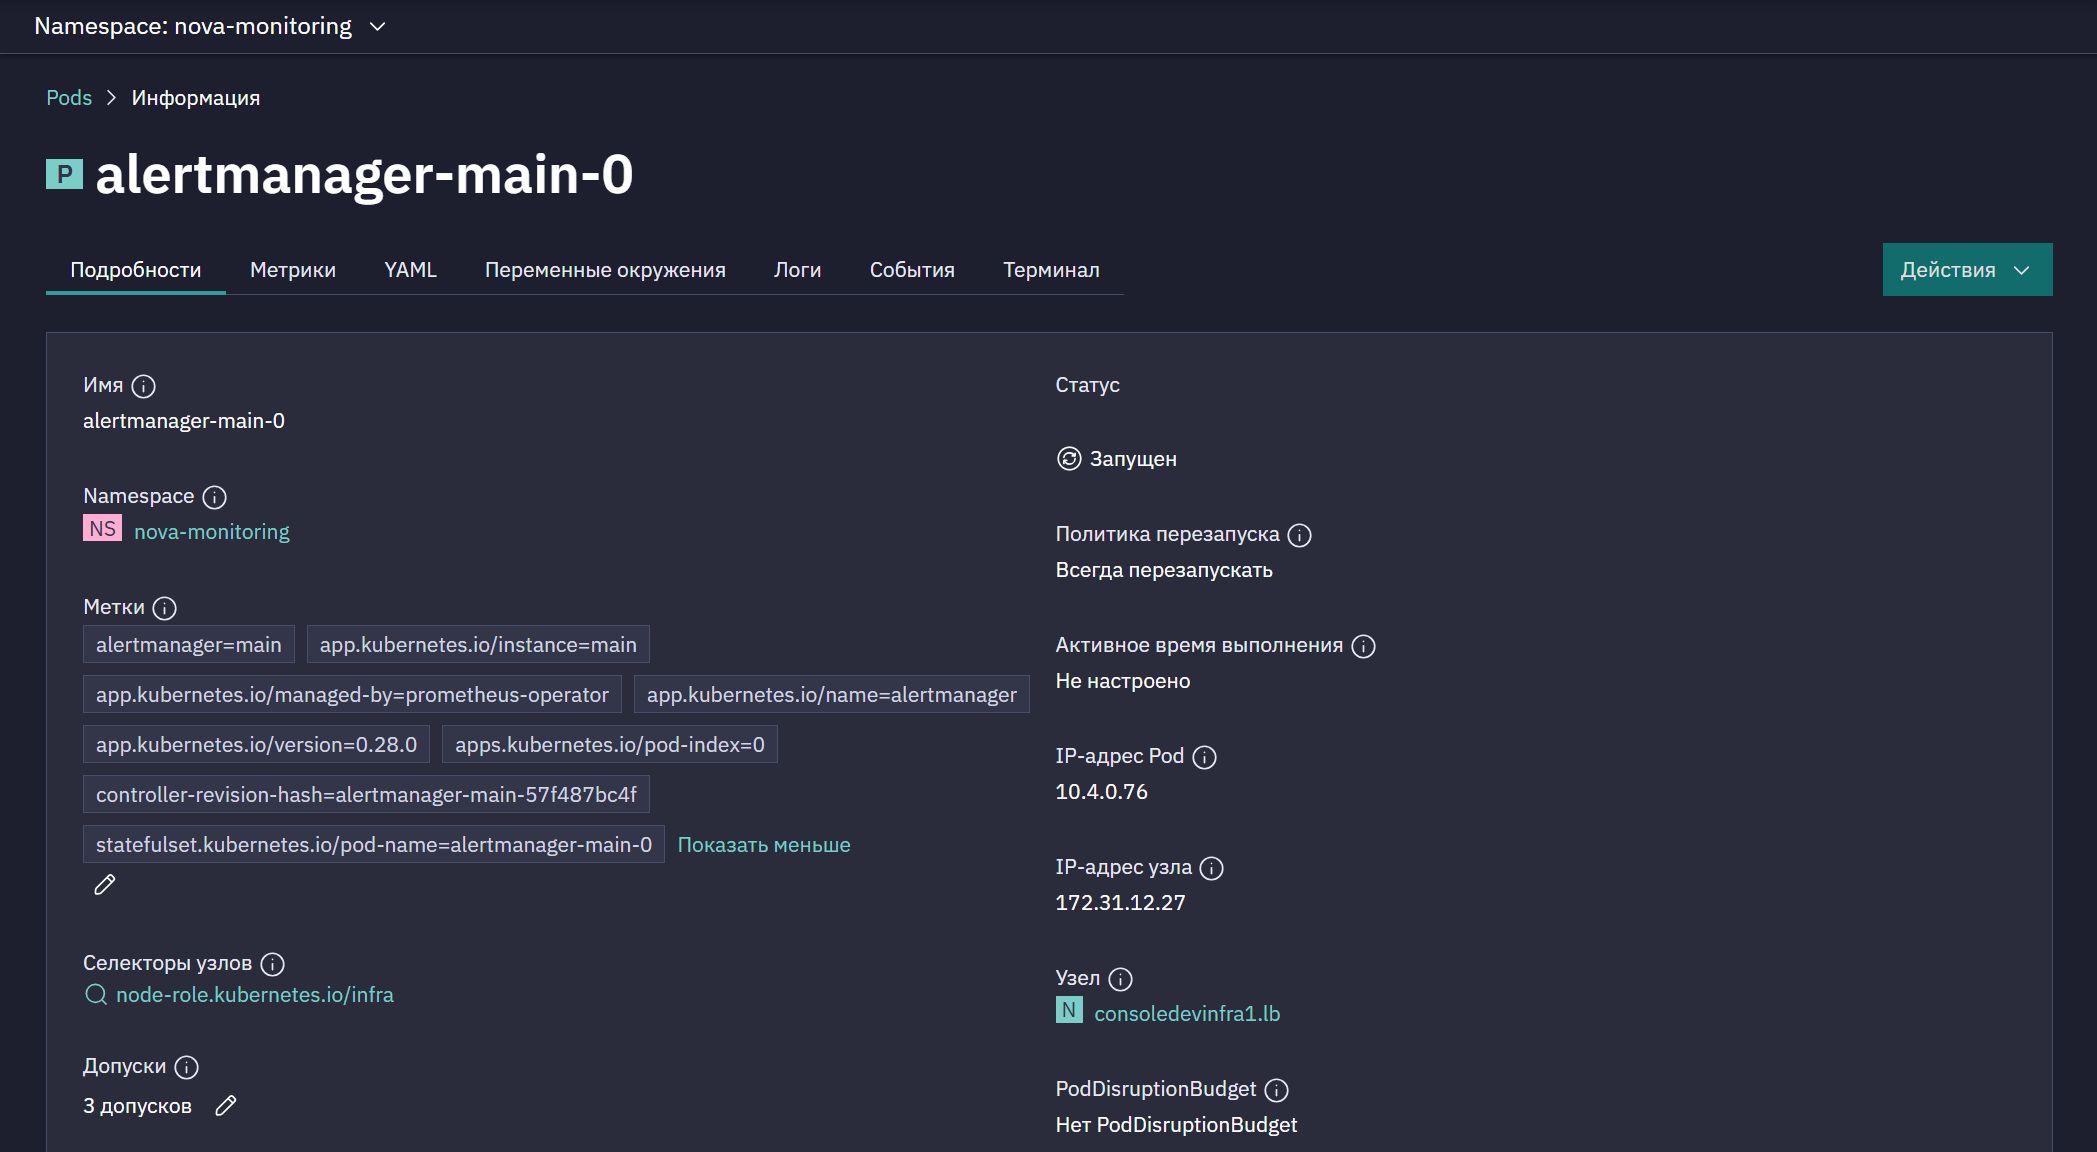The width and height of the screenshot is (2097, 1152).
Task: Open the Логи tab
Action: 798,270
